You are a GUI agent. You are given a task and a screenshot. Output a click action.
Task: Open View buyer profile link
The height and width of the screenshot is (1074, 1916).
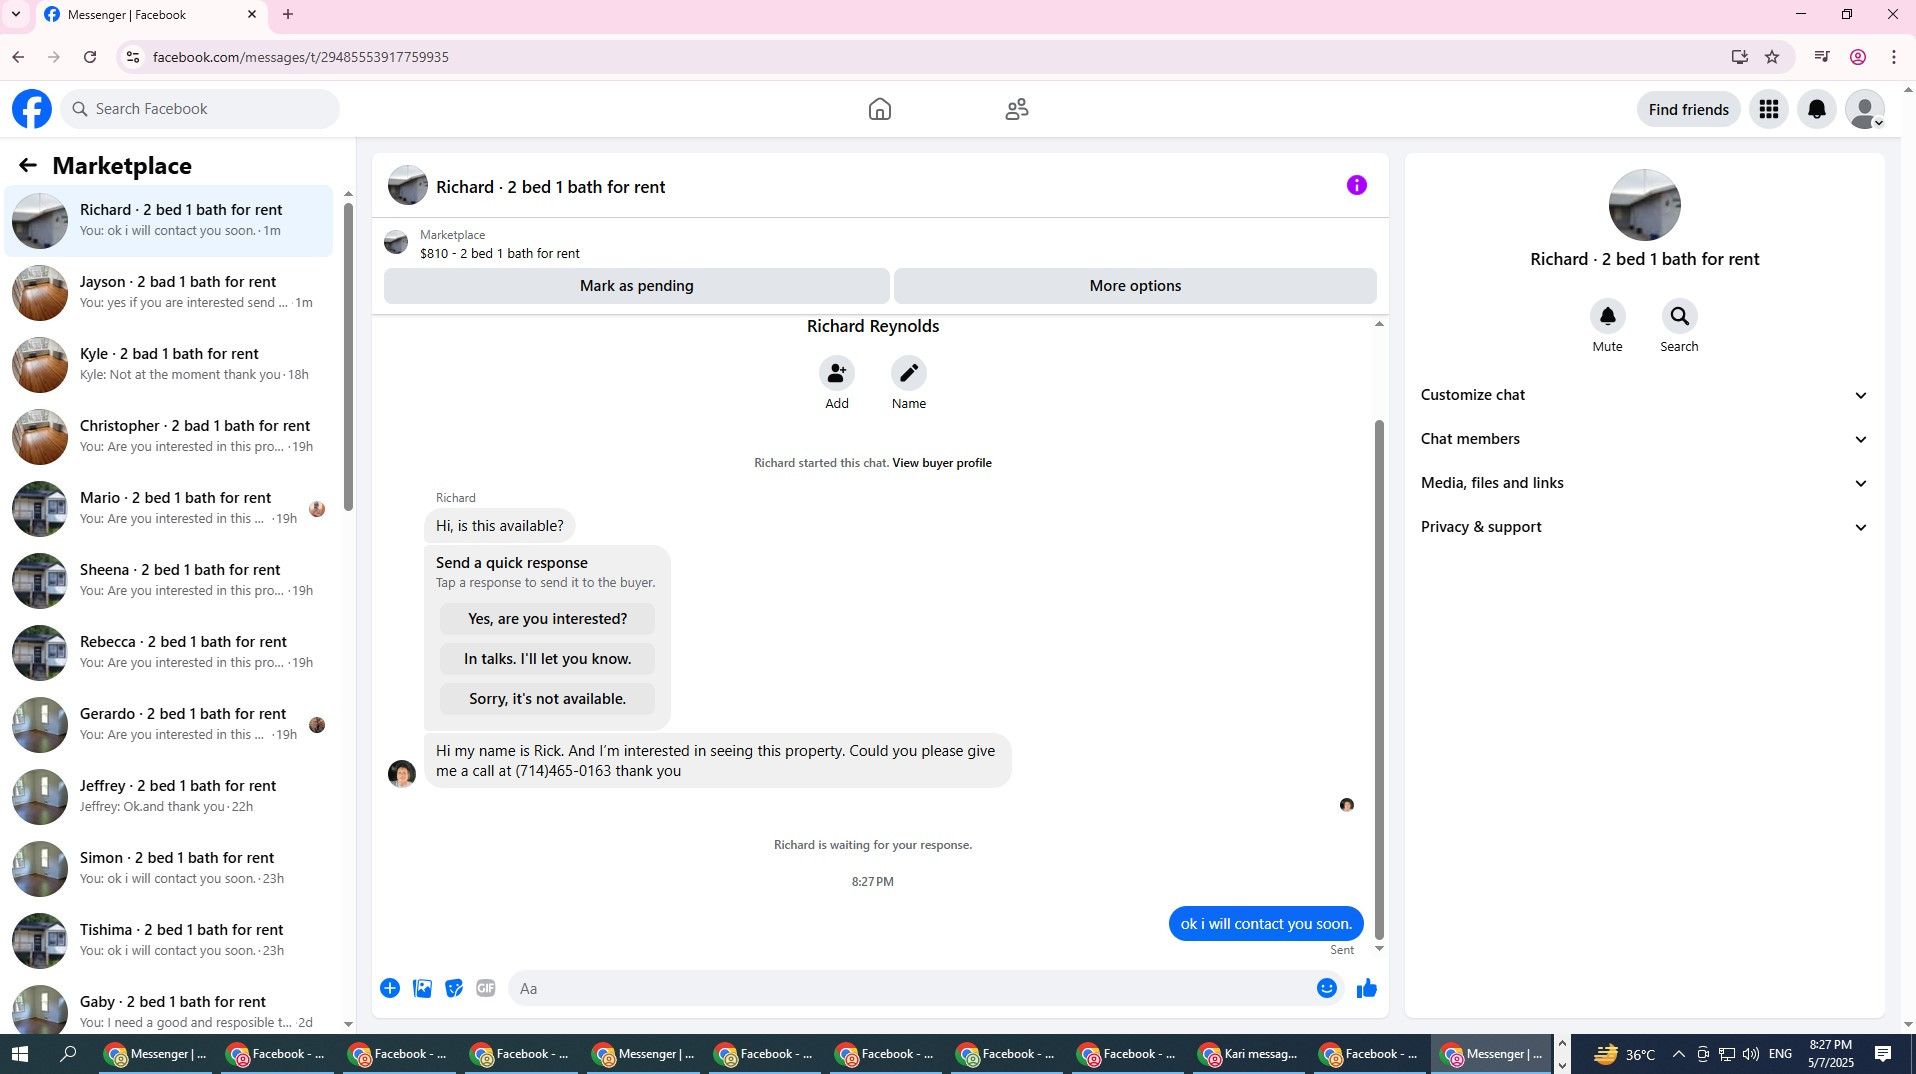(x=941, y=463)
